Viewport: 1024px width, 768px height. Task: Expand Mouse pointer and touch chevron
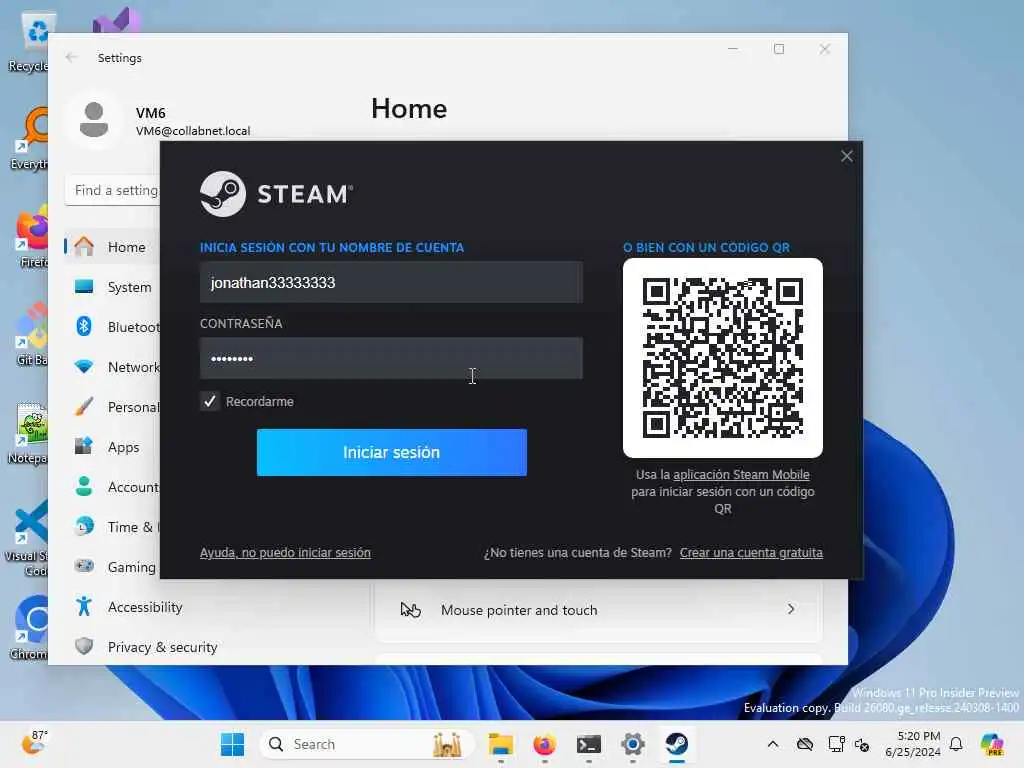click(791, 609)
